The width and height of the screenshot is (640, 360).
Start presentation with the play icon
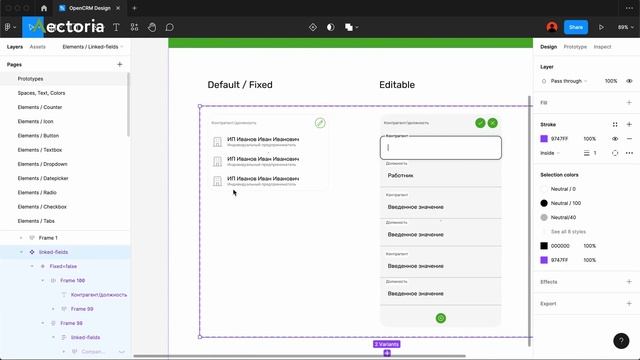click(x=601, y=27)
